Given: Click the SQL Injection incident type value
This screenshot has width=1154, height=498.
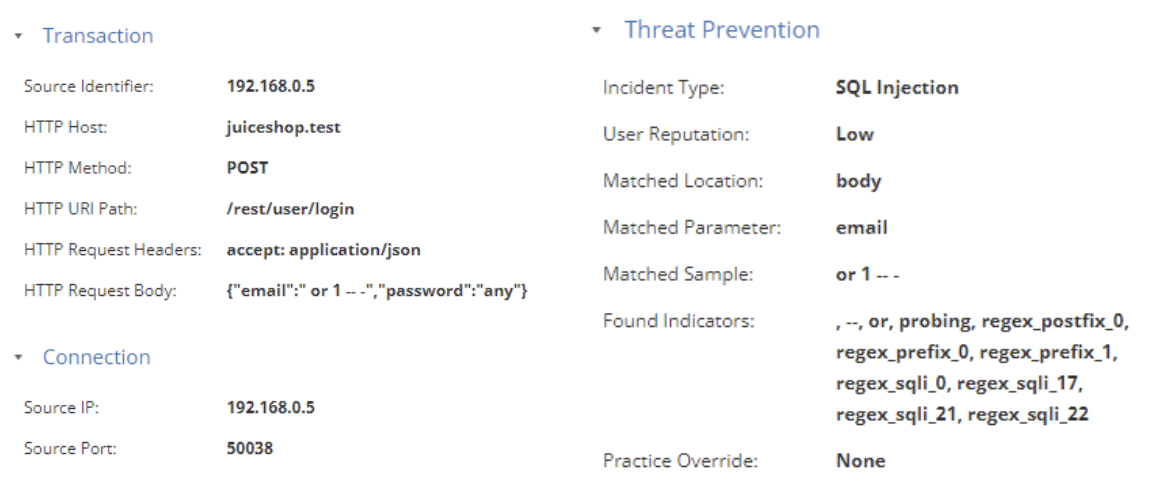Looking at the screenshot, I should click(897, 88).
